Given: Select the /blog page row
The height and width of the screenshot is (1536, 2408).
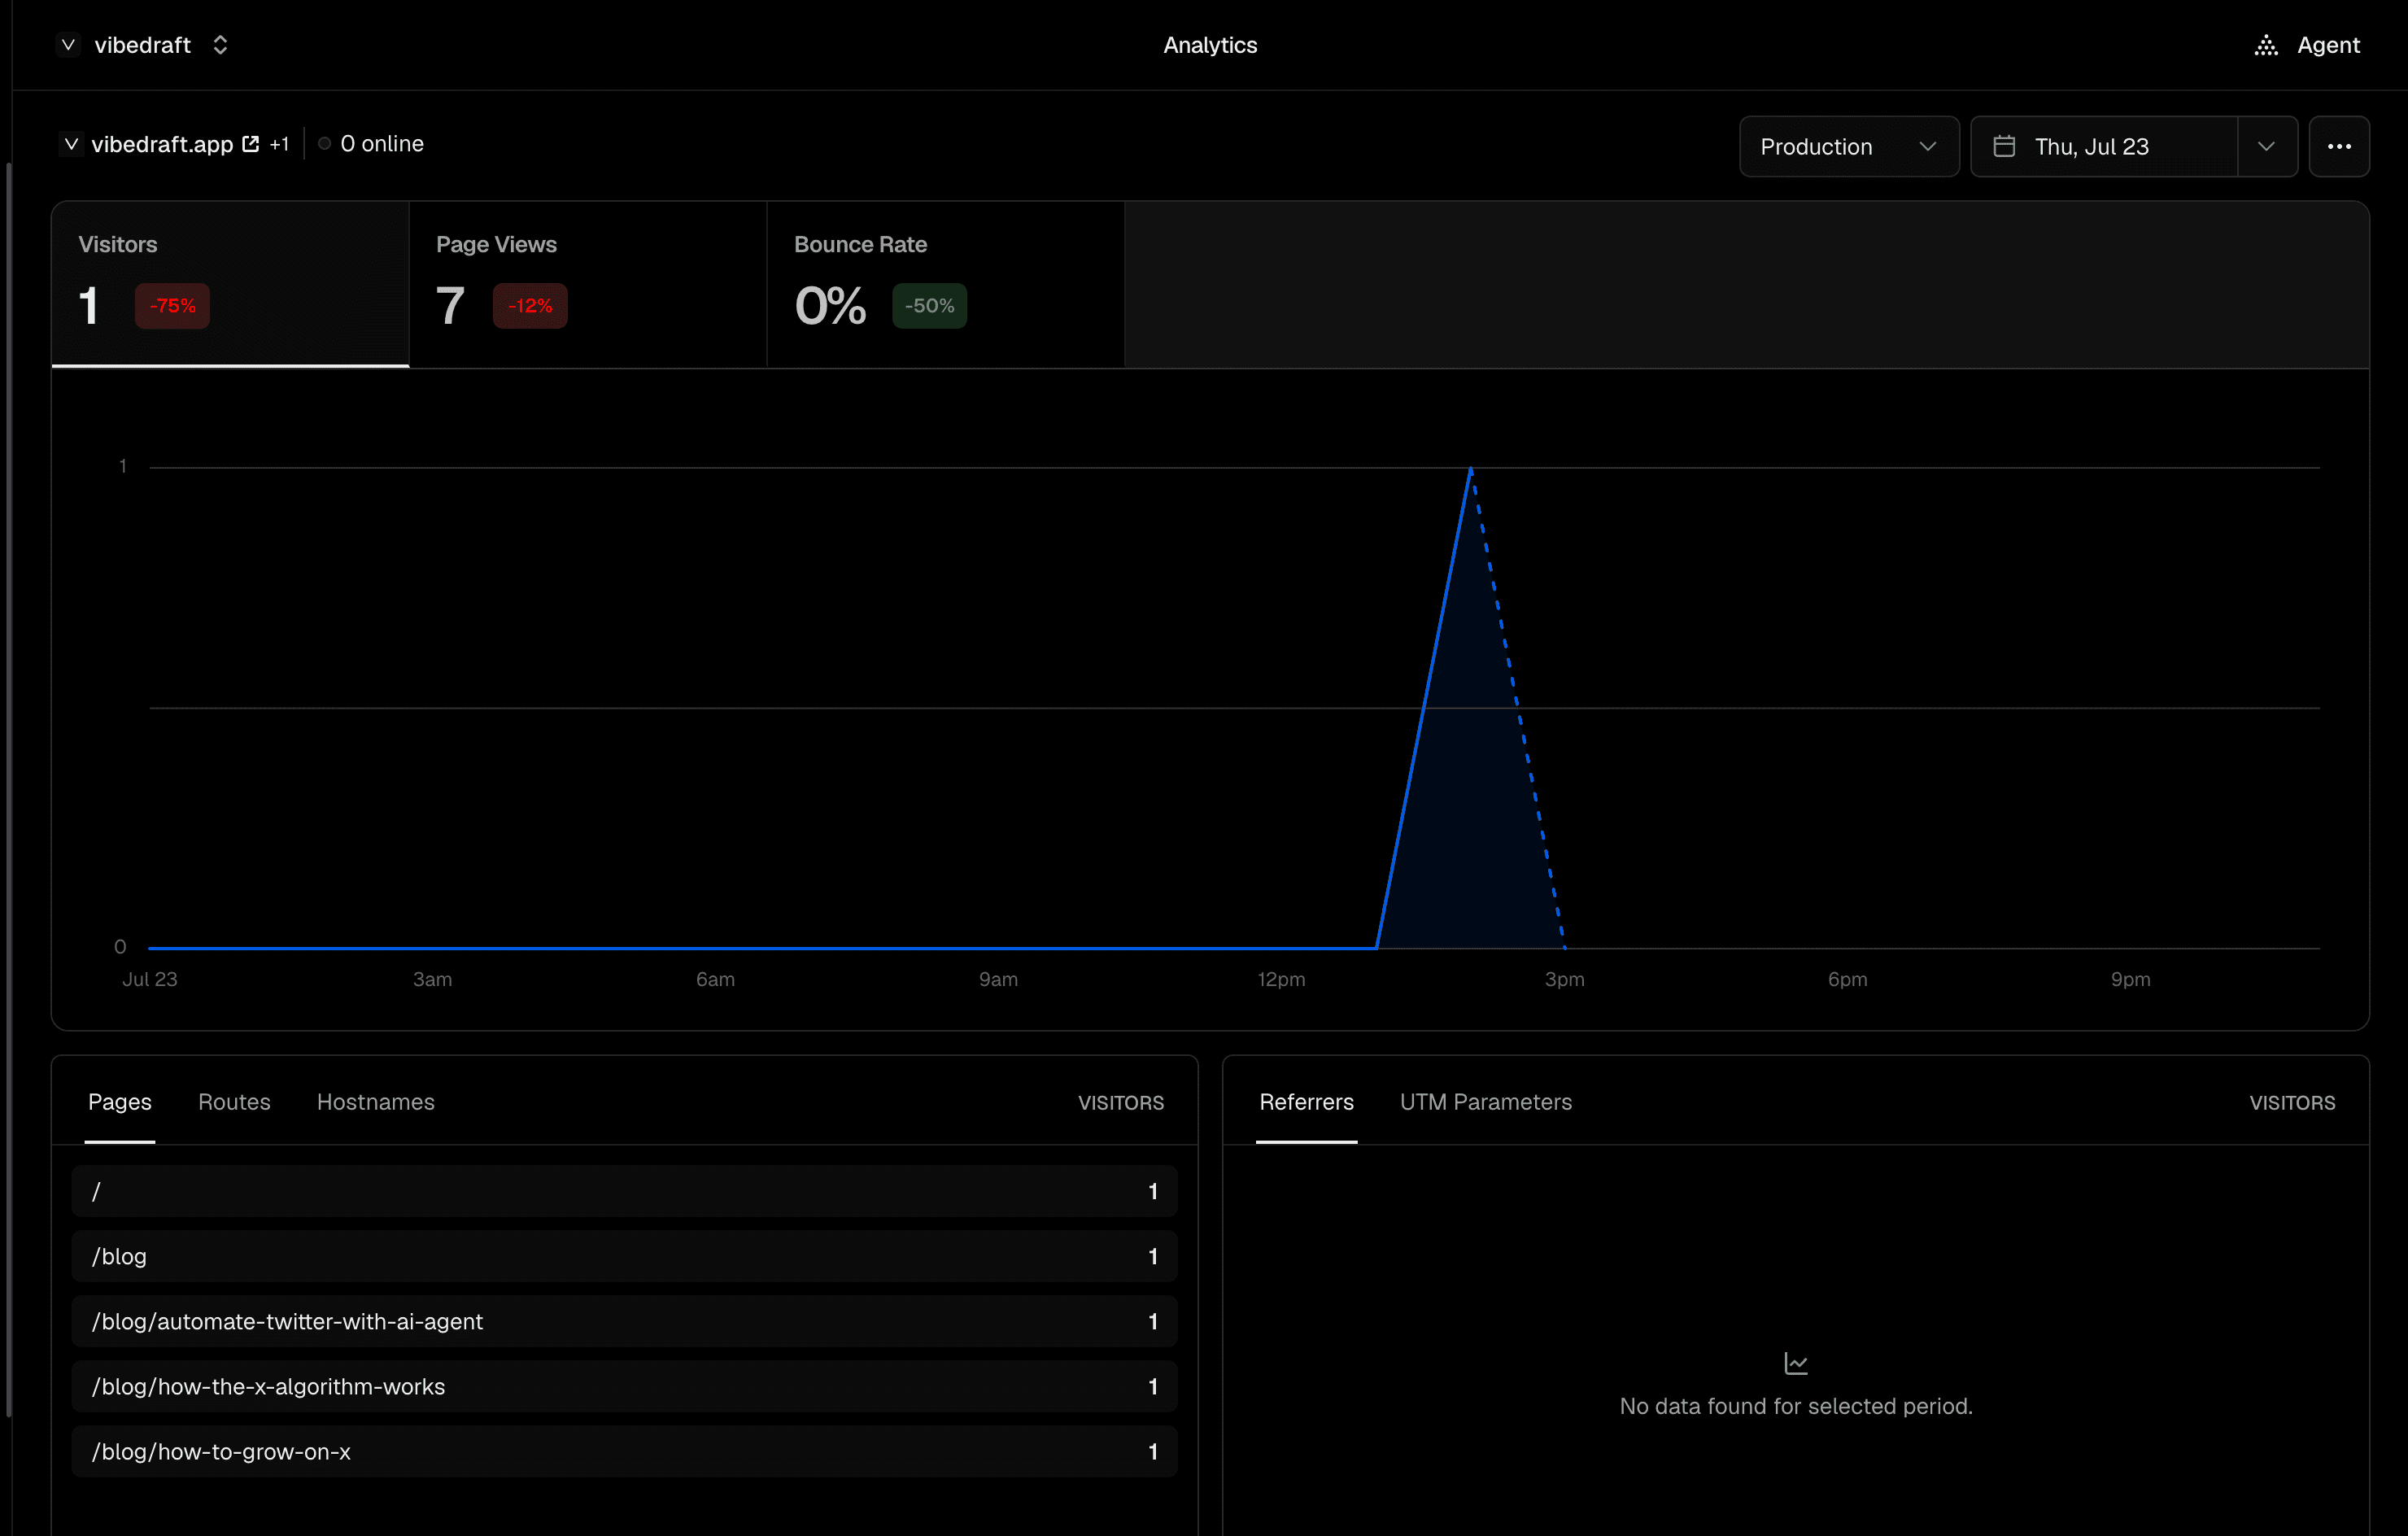Looking at the screenshot, I should pos(624,1256).
